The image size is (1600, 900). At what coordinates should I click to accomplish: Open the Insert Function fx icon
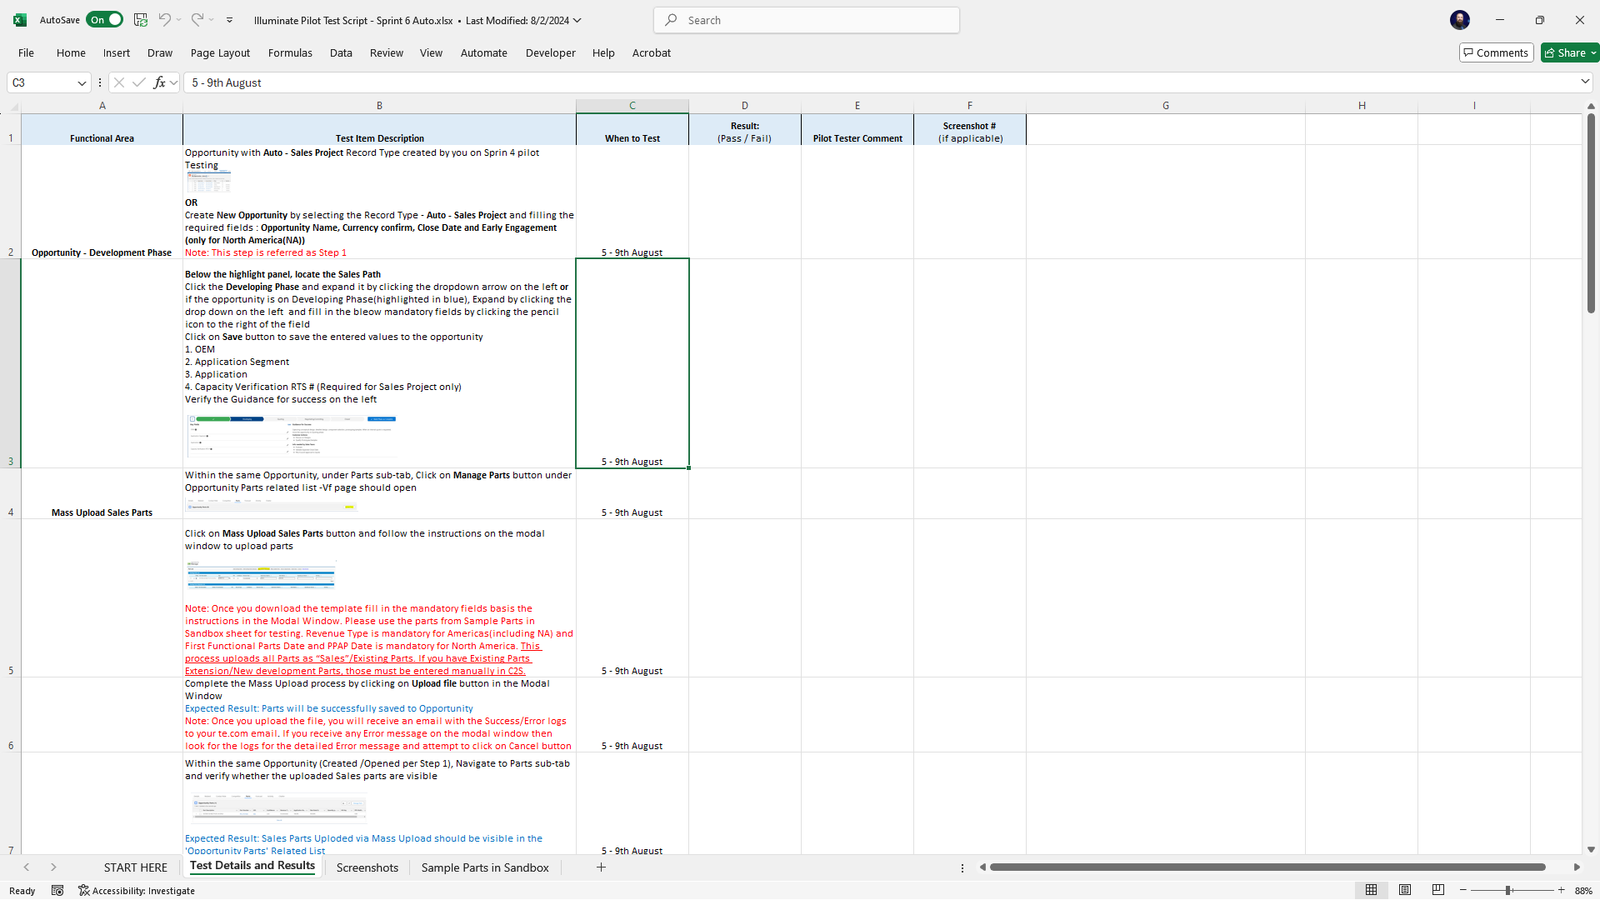(159, 83)
